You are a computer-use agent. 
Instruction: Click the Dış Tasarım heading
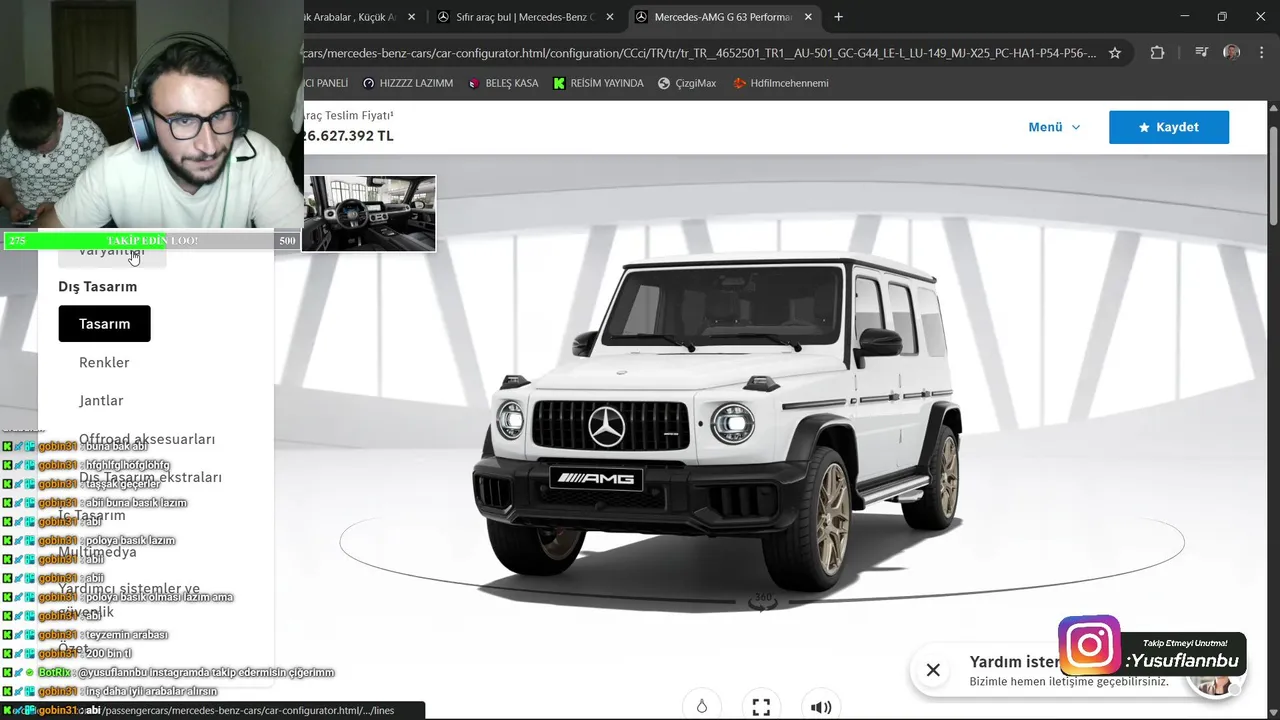(97, 286)
